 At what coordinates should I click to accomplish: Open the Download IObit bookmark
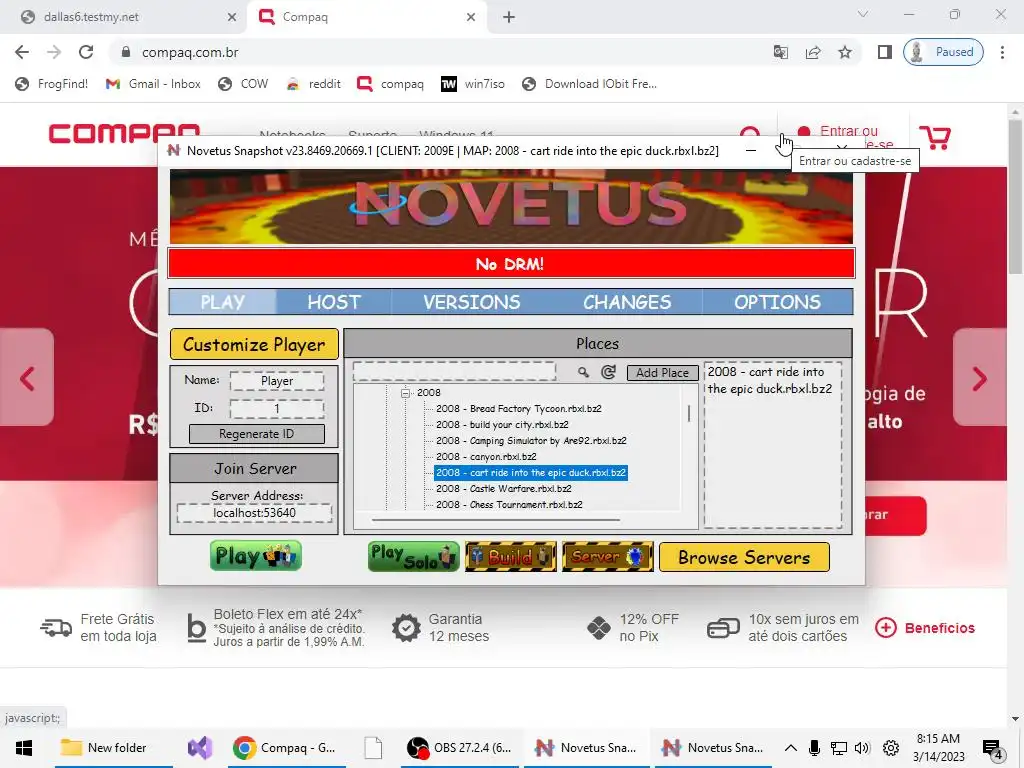[590, 84]
